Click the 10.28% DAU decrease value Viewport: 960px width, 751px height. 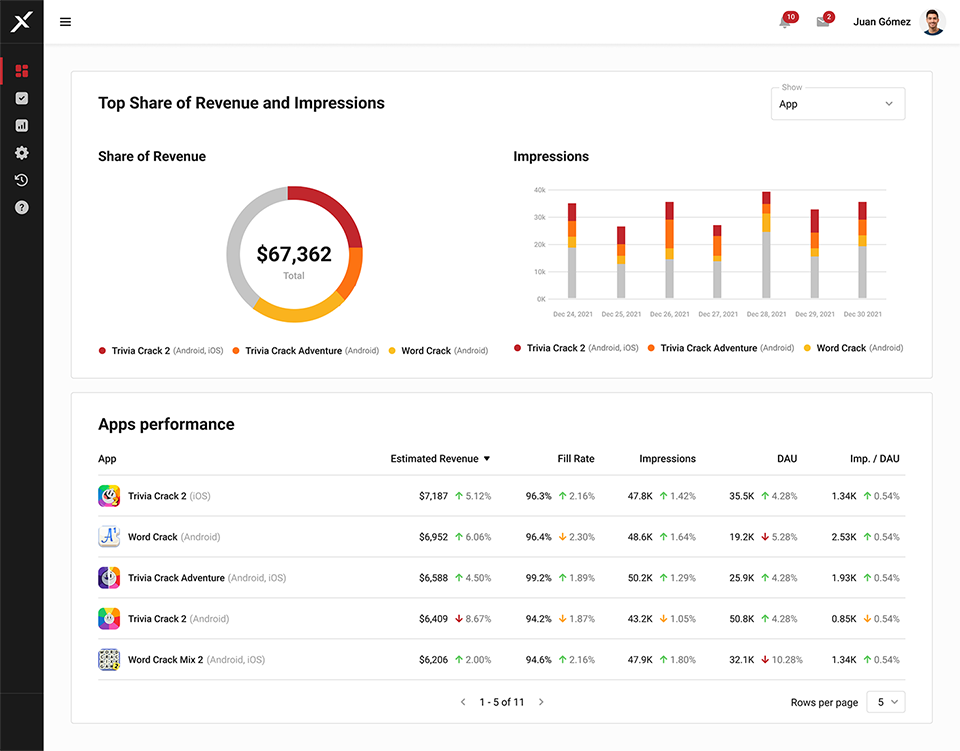[787, 660]
